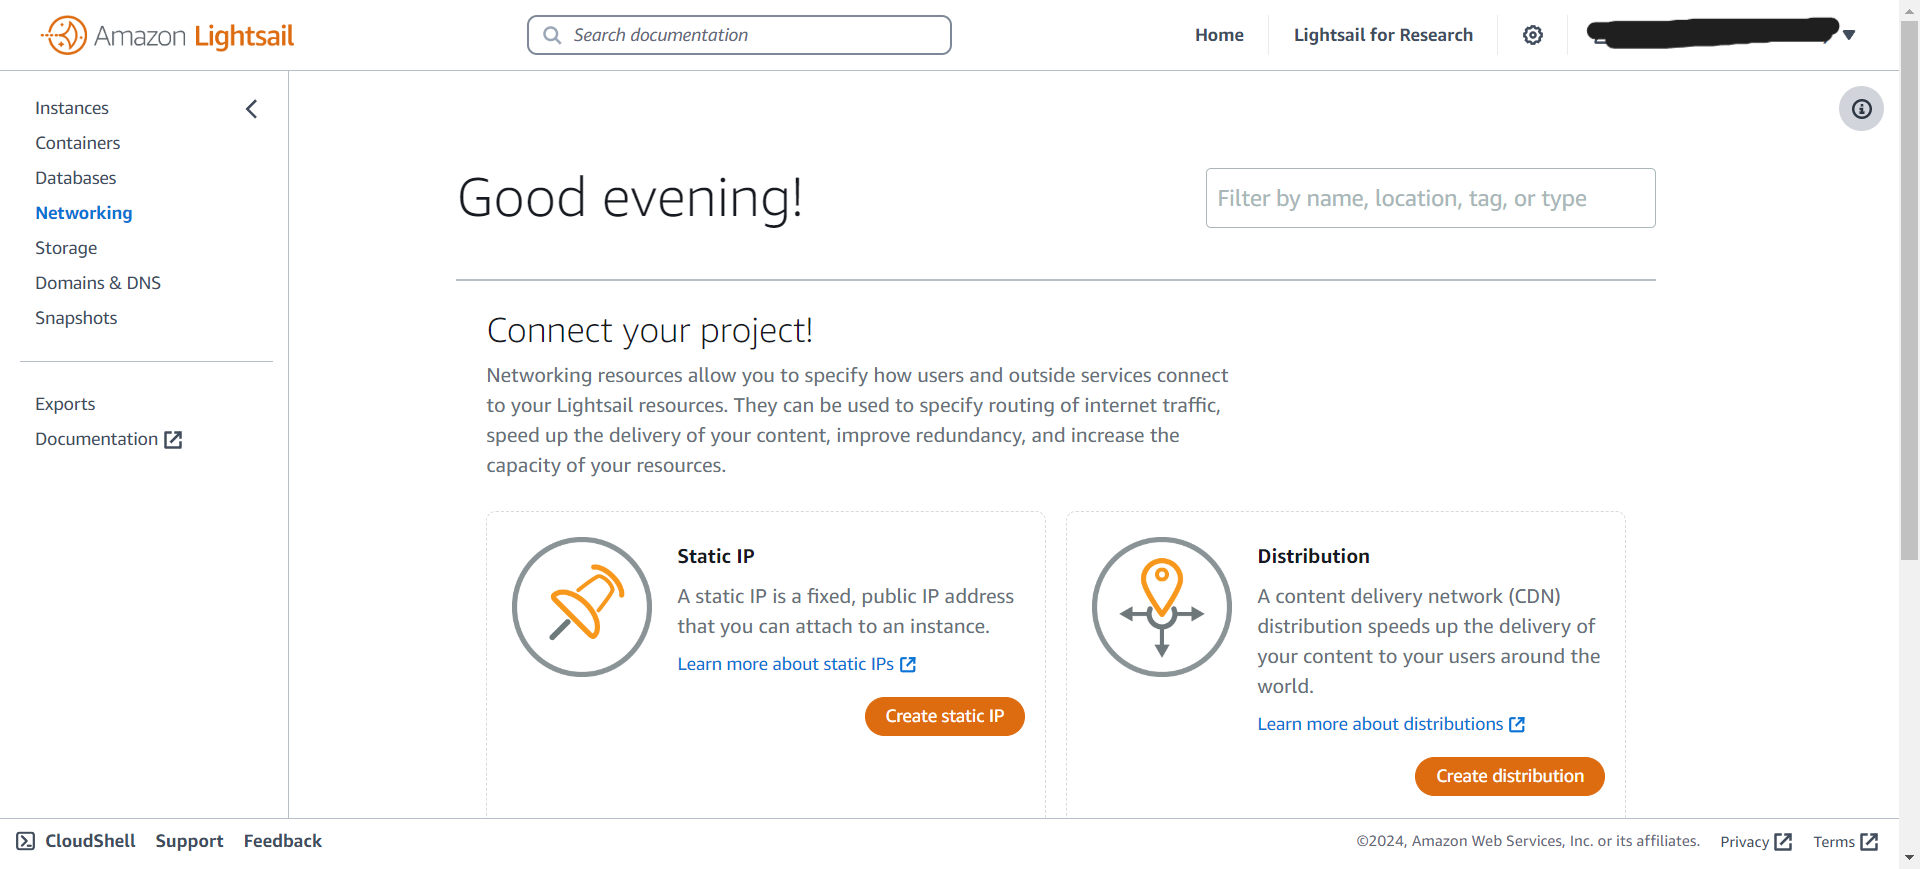
Task: Click the Create distribution button
Action: (1510, 776)
